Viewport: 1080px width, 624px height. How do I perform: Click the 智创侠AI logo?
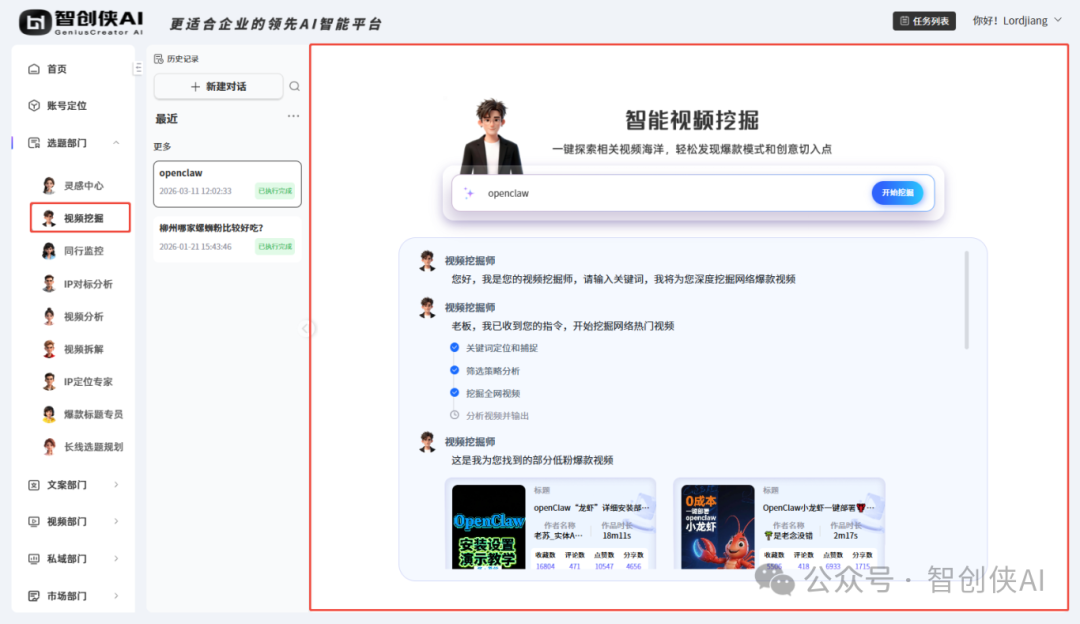tap(81, 22)
